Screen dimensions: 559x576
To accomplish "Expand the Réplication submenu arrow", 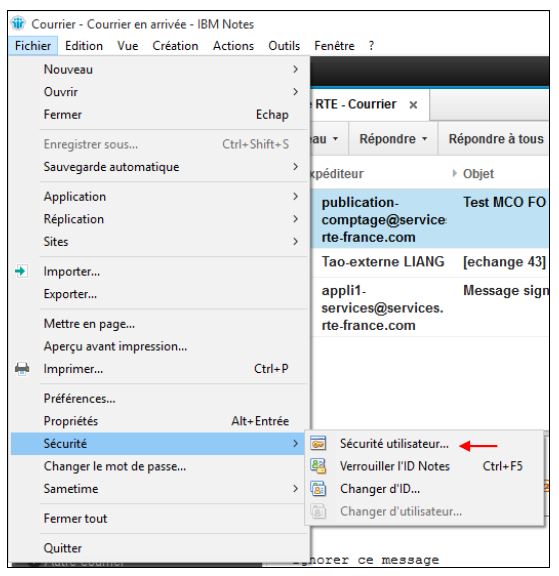I will click(x=295, y=219).
